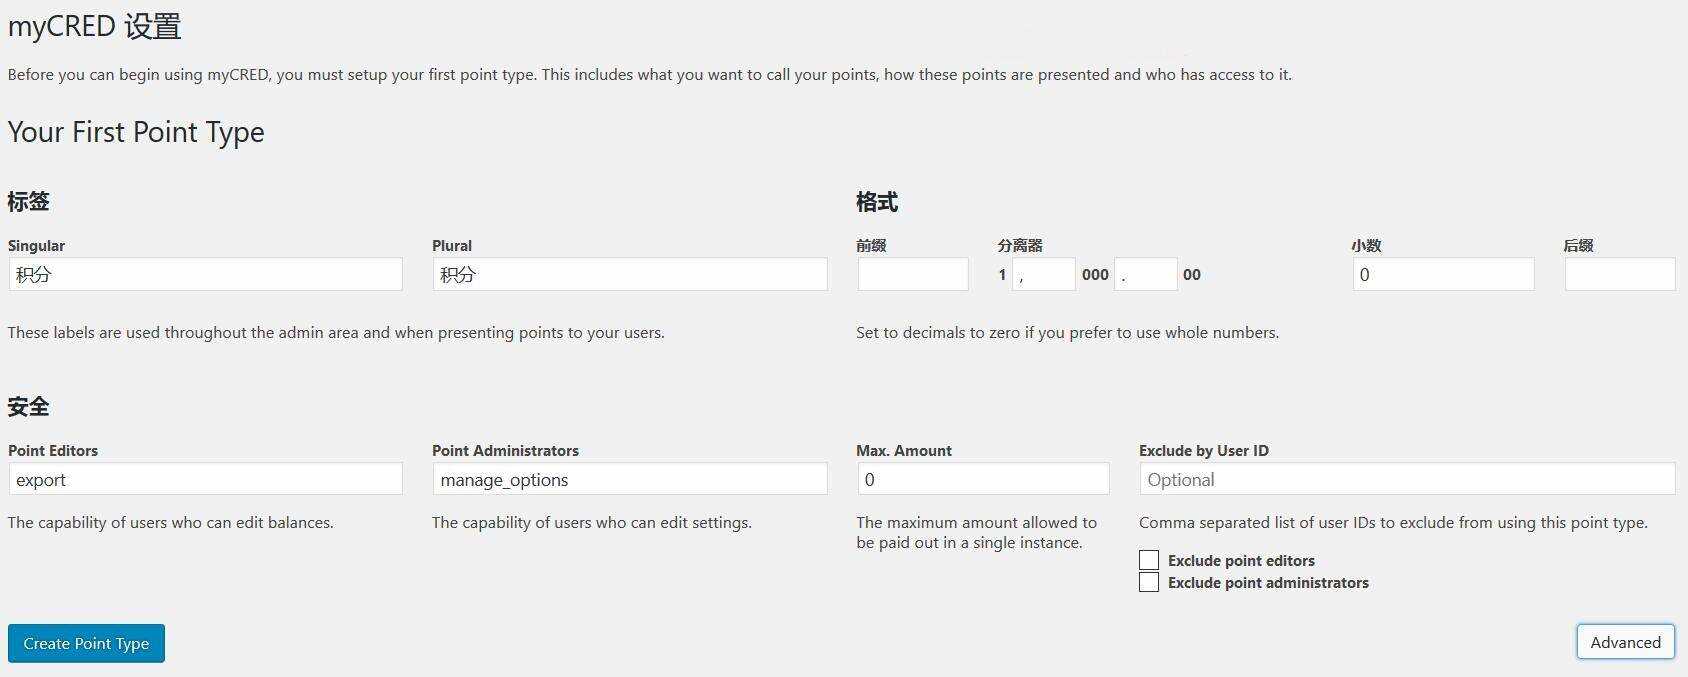
Task: Open the Advanced settings
Action: [1625, 642]
